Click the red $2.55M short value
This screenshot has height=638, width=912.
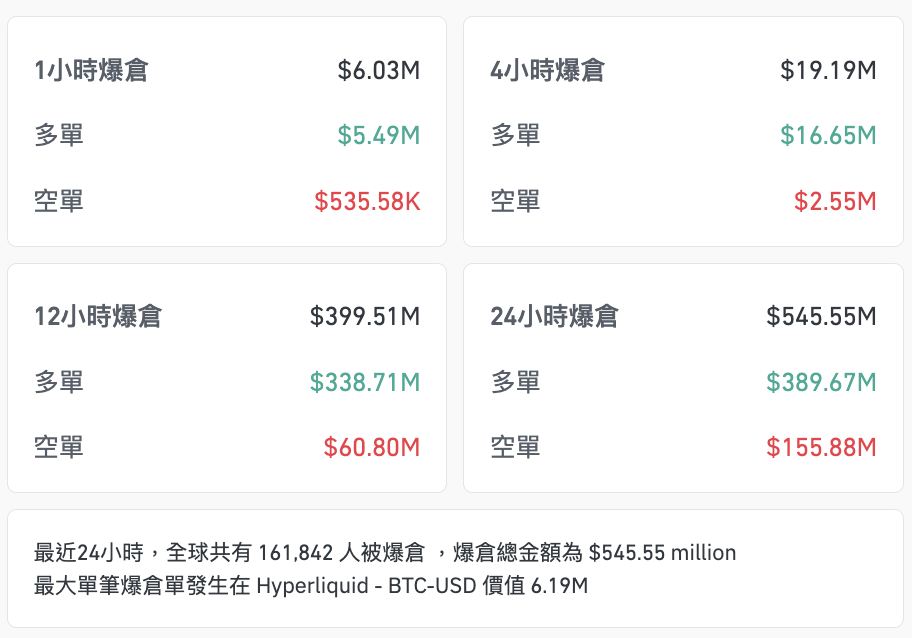tap(835, 201)
